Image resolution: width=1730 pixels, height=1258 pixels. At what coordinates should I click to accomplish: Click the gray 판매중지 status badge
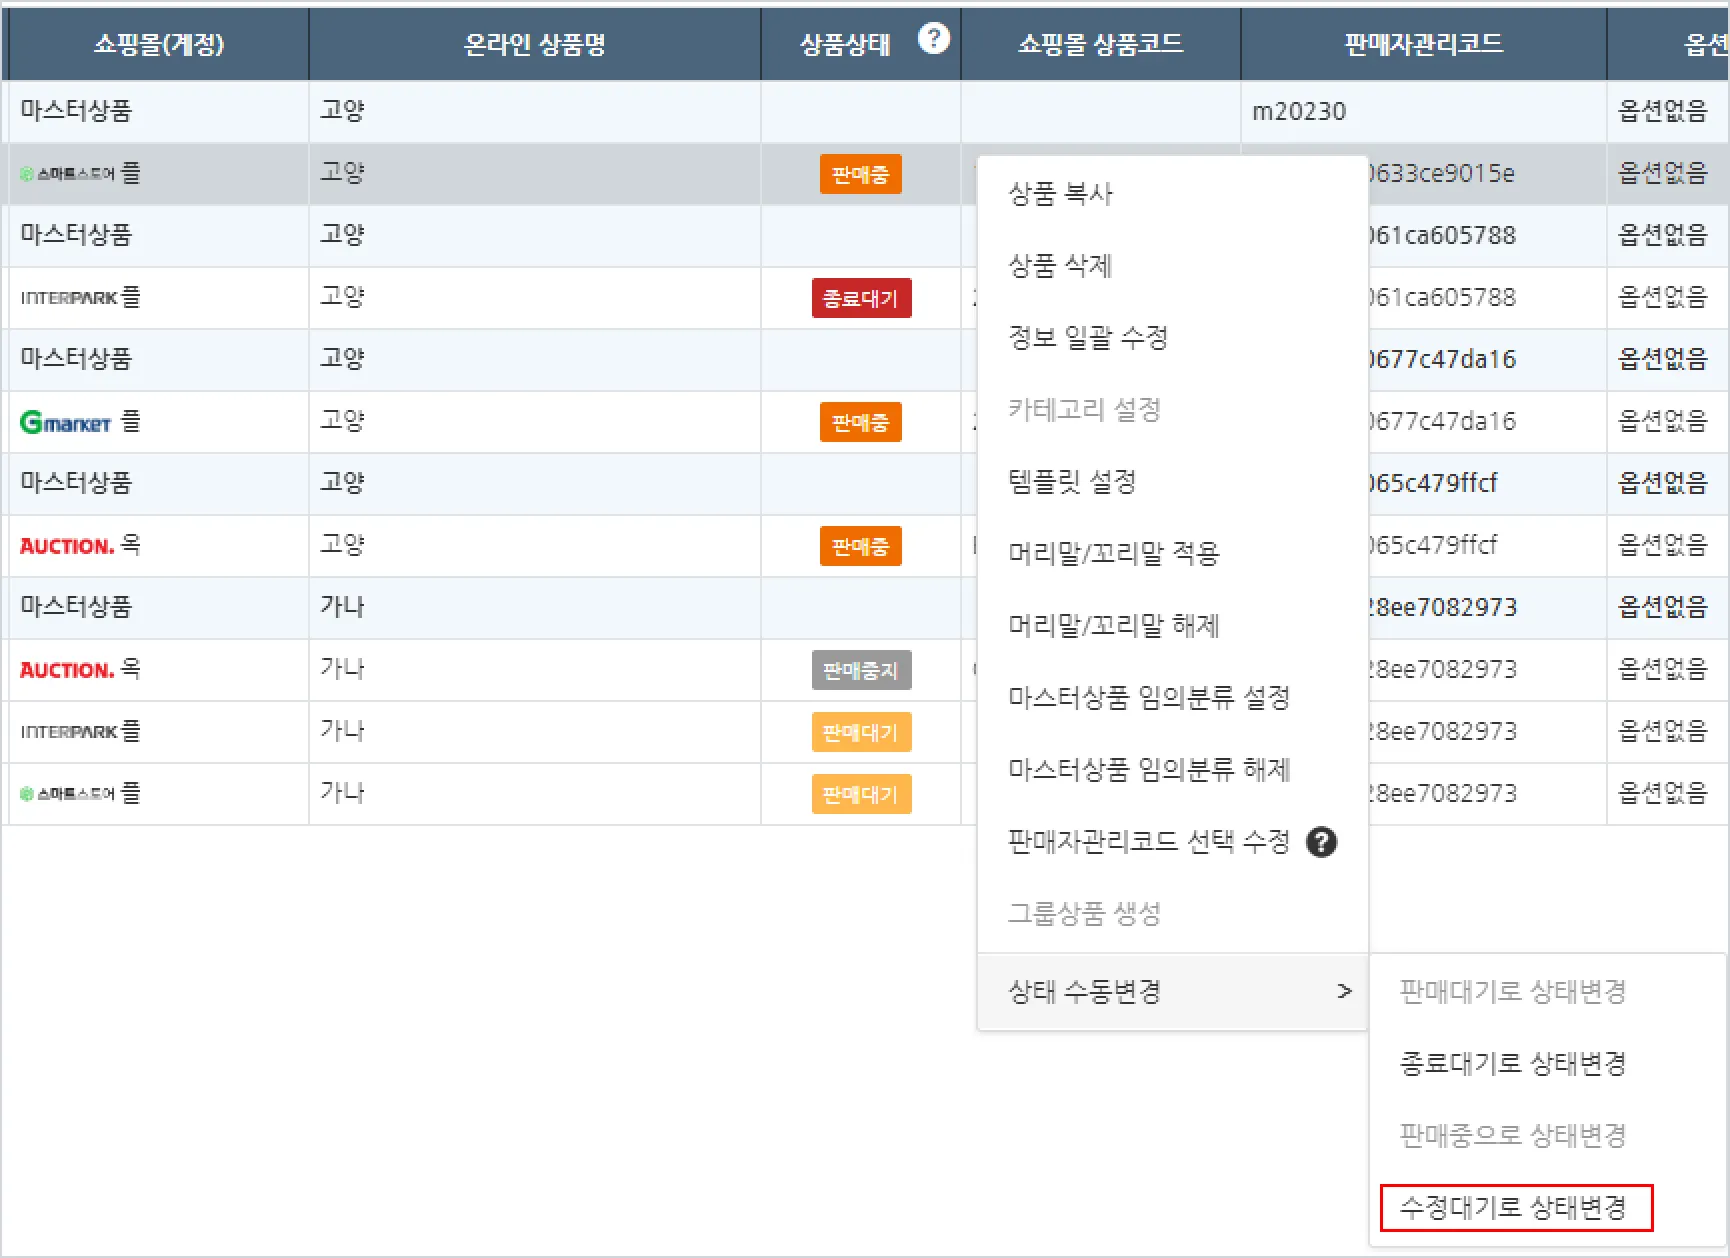(861, 670)
